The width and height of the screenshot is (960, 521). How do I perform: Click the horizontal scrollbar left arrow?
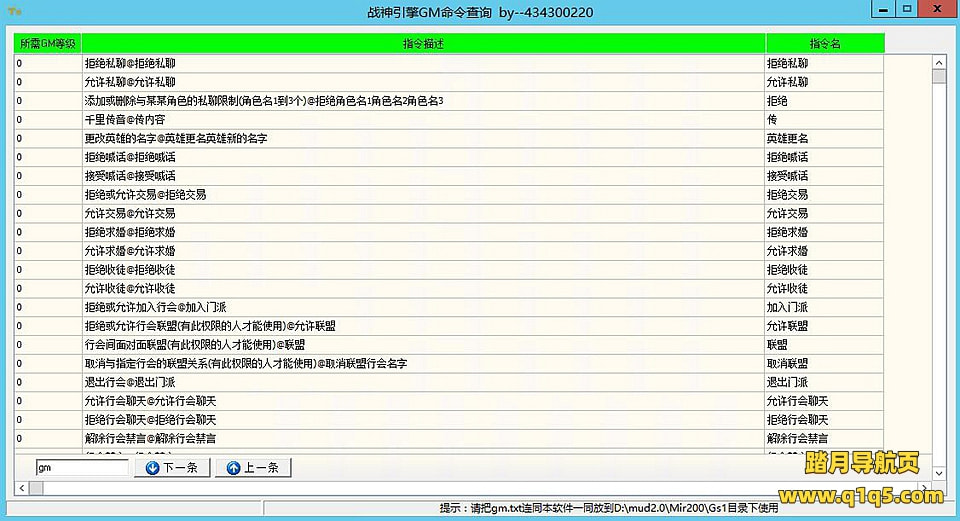(x=21, y=488)
